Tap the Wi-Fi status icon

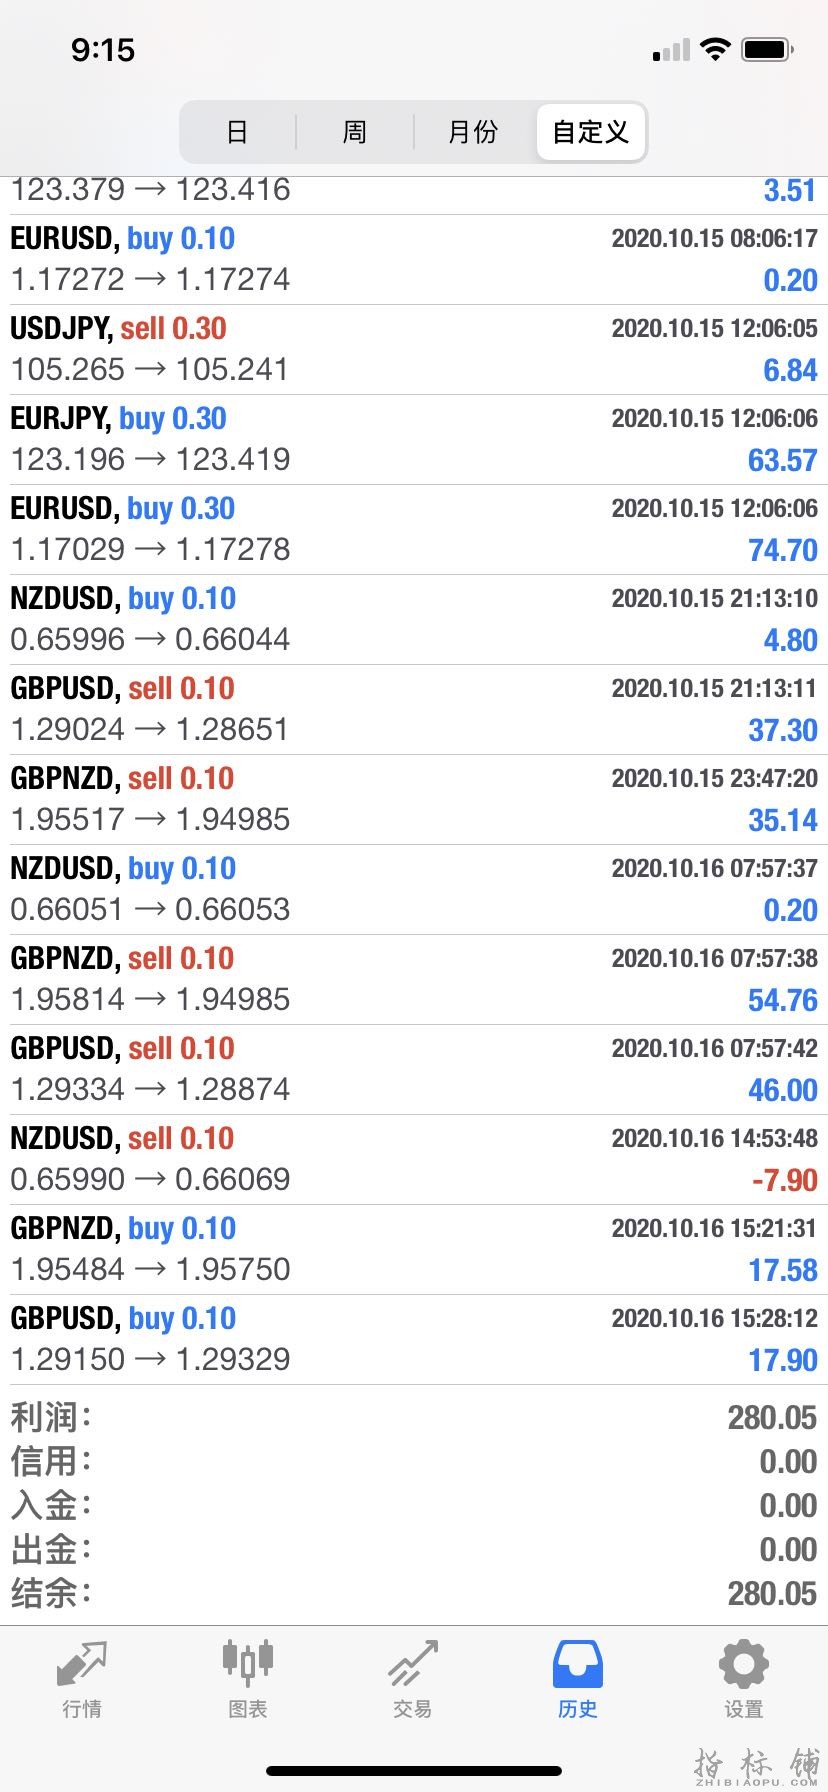coord(715,49)
